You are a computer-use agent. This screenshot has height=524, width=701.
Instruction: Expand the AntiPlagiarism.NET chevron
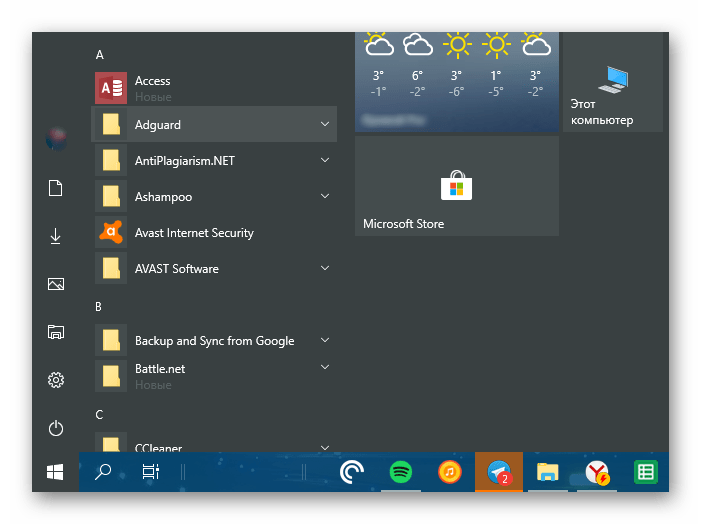325,160
